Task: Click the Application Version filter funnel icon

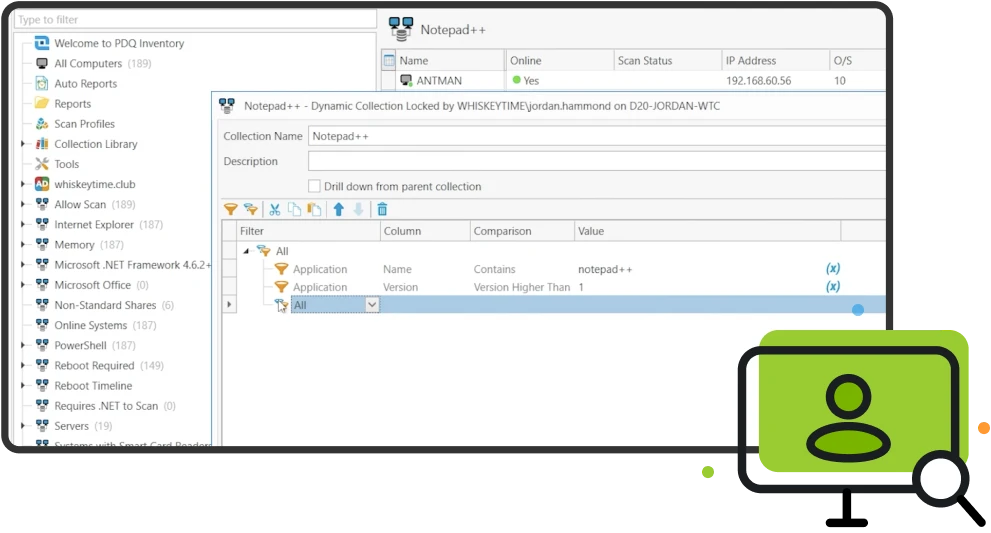Action: [281, 286]
